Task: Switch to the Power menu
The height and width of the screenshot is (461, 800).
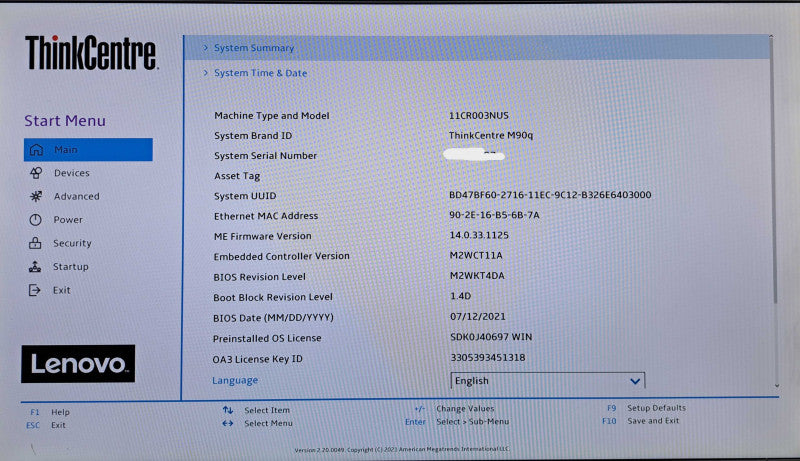Action: (68, 220)
